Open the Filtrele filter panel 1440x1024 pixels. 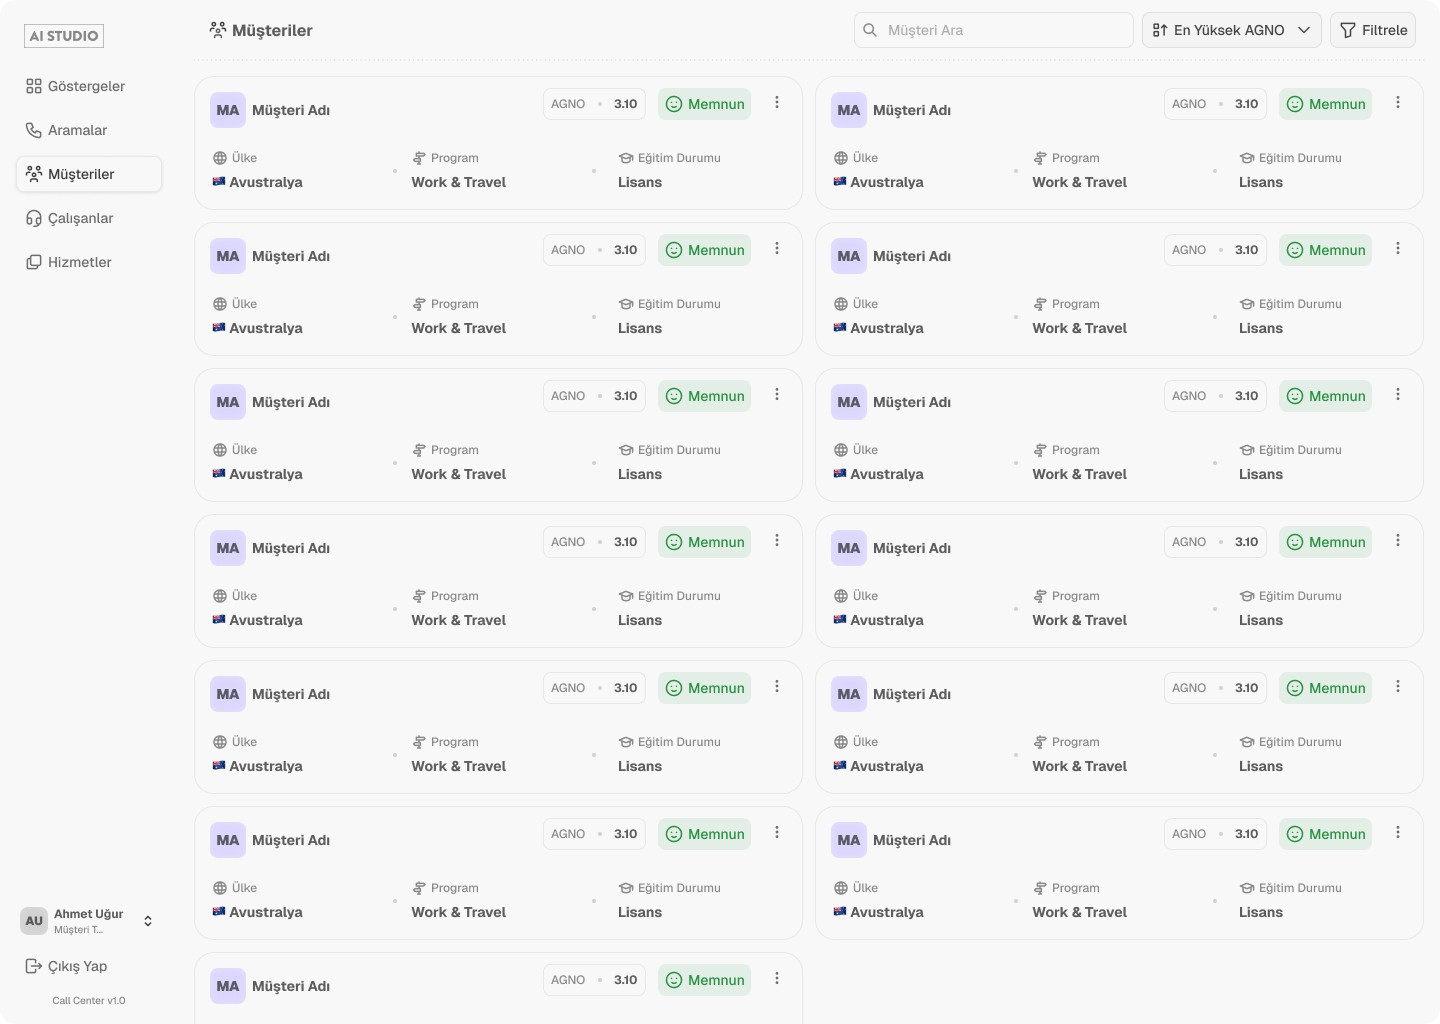coord(1373,30)
